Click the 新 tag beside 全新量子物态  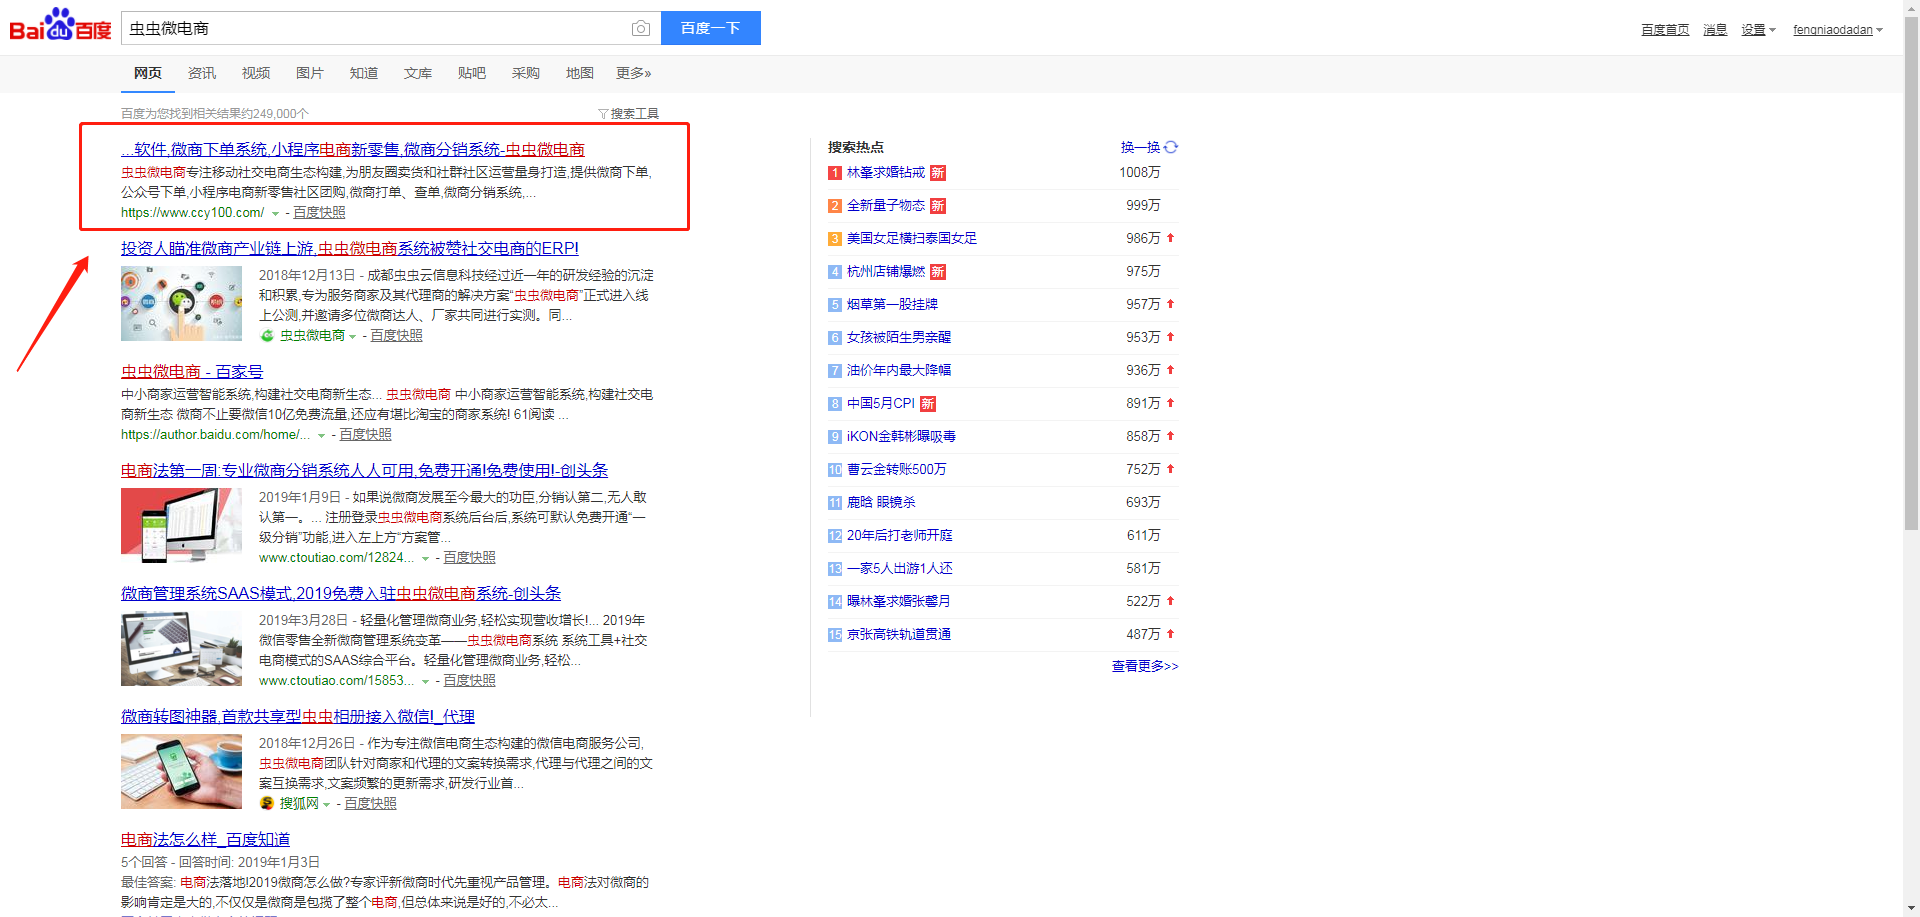(x=937, y=206)
